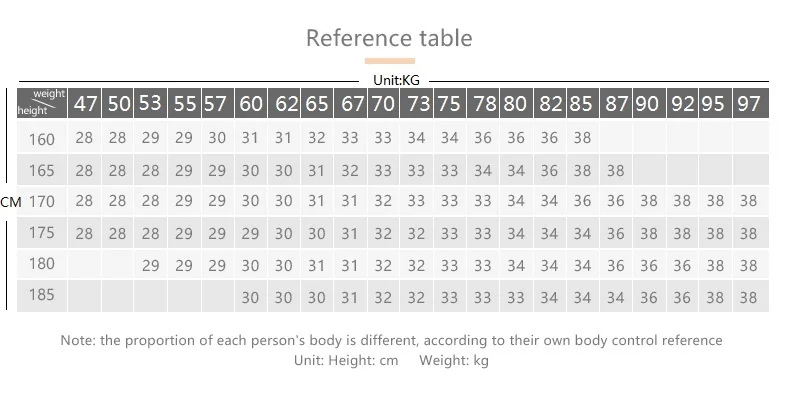Click the 'Unit: Height: cm' text
790x395 pixels.
point(346,360)
